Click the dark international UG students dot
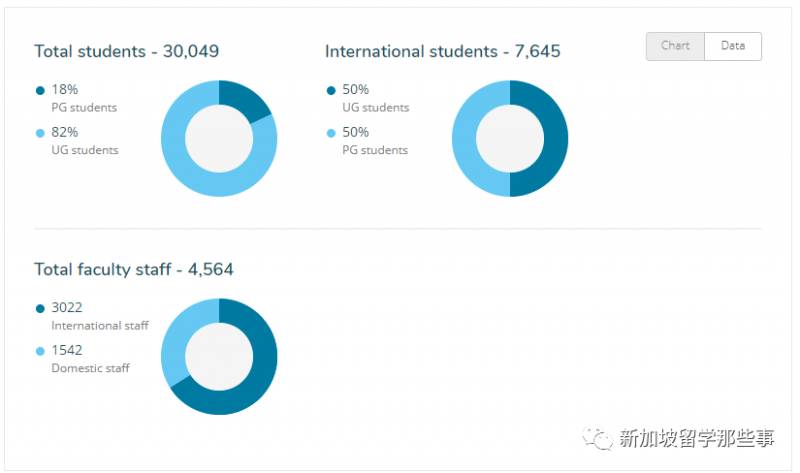Viewport: 800px width, 473px height. [331, 90]
